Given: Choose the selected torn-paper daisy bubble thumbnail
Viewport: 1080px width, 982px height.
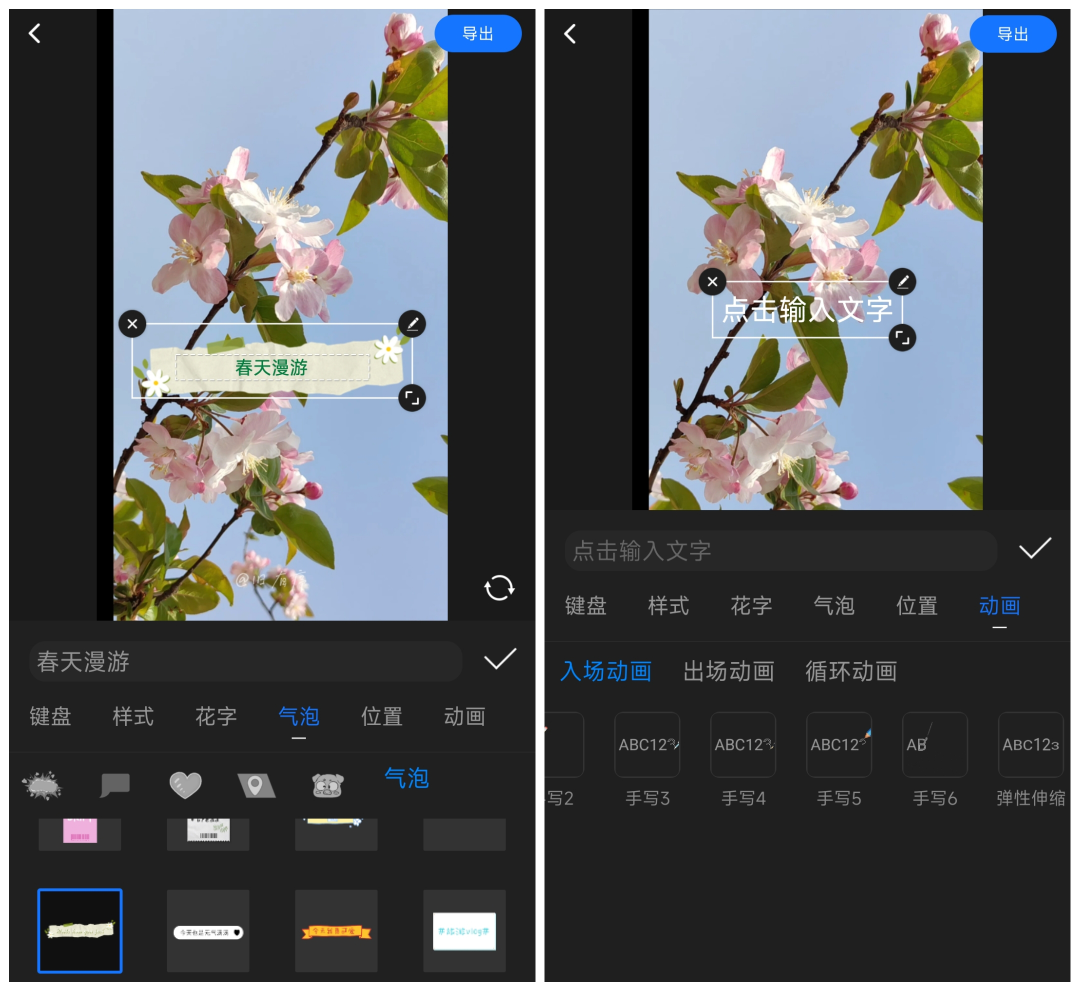Looking at the screenshot, I should (x=80, y=931).
